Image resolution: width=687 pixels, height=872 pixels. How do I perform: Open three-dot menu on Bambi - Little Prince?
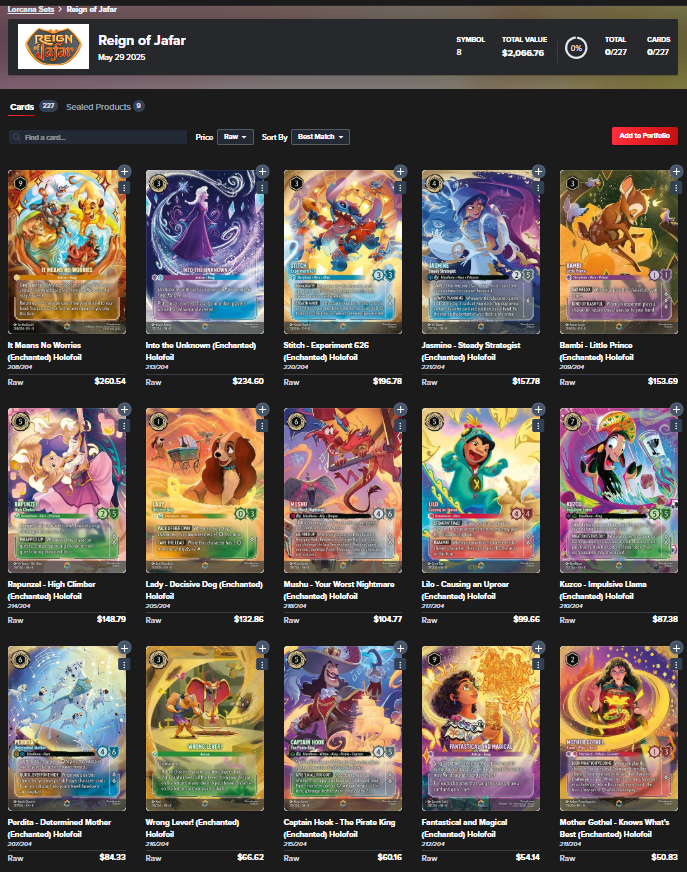[676, 188]
